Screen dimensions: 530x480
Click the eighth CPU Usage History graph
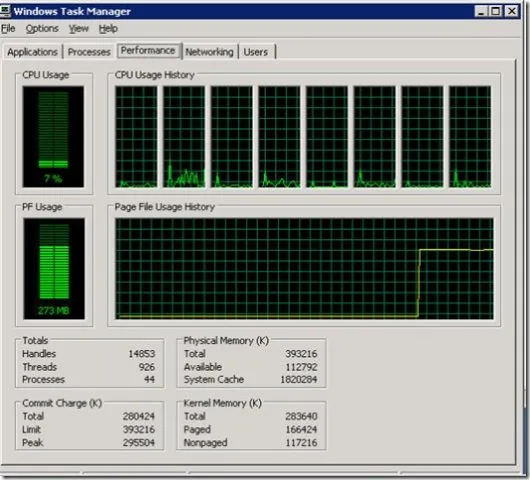click(470, 137)
